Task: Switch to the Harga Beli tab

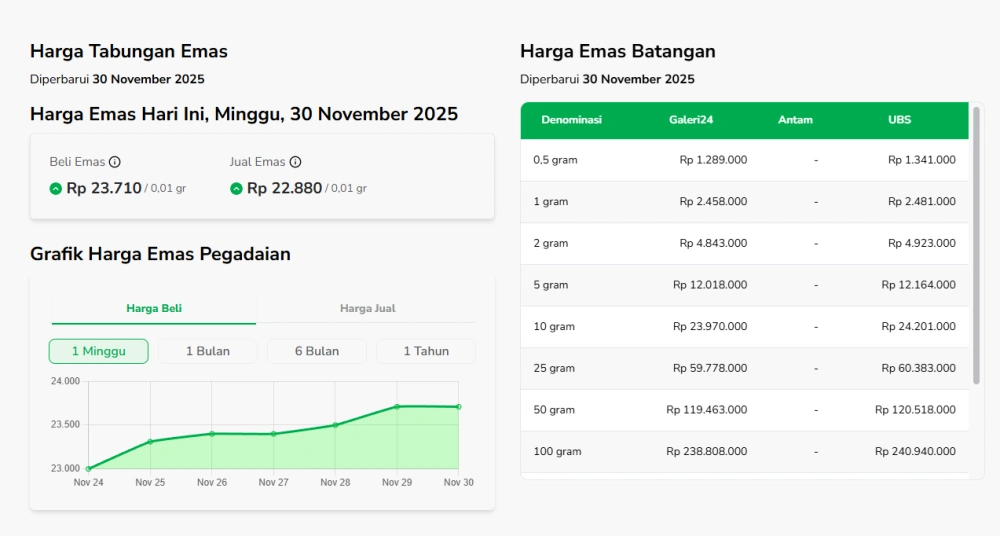Action: pos(154,309)
